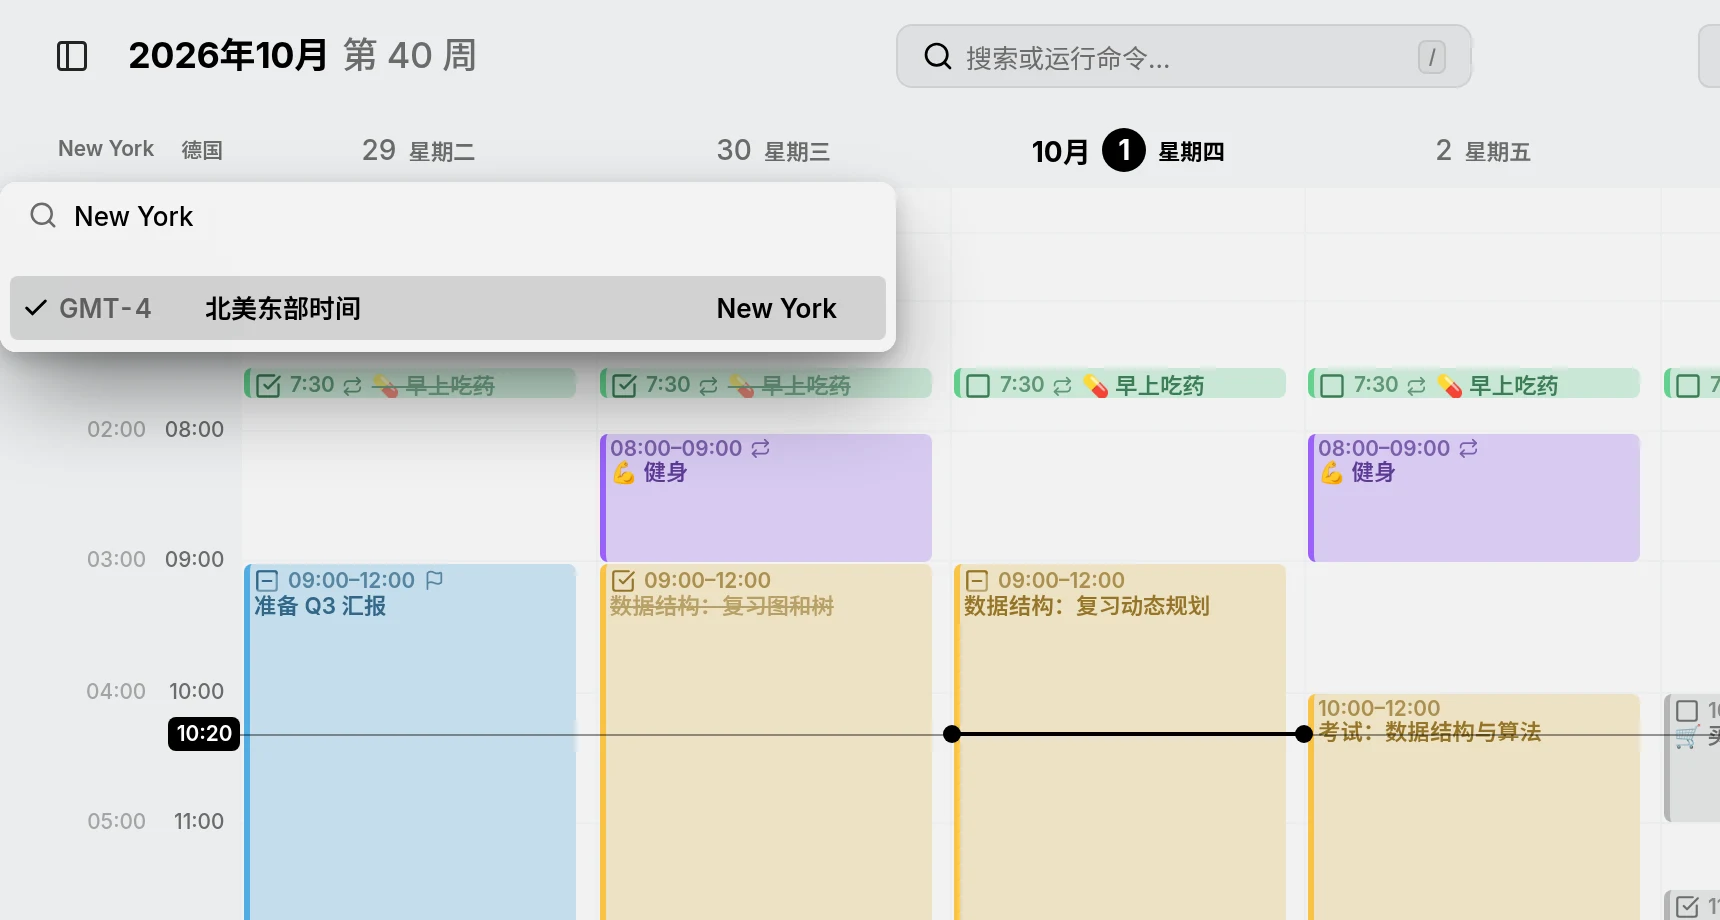The image size is (1720, 920).
Task: Click the pill emoji on Thursday 早上吃药
Action: point(1095,385)
